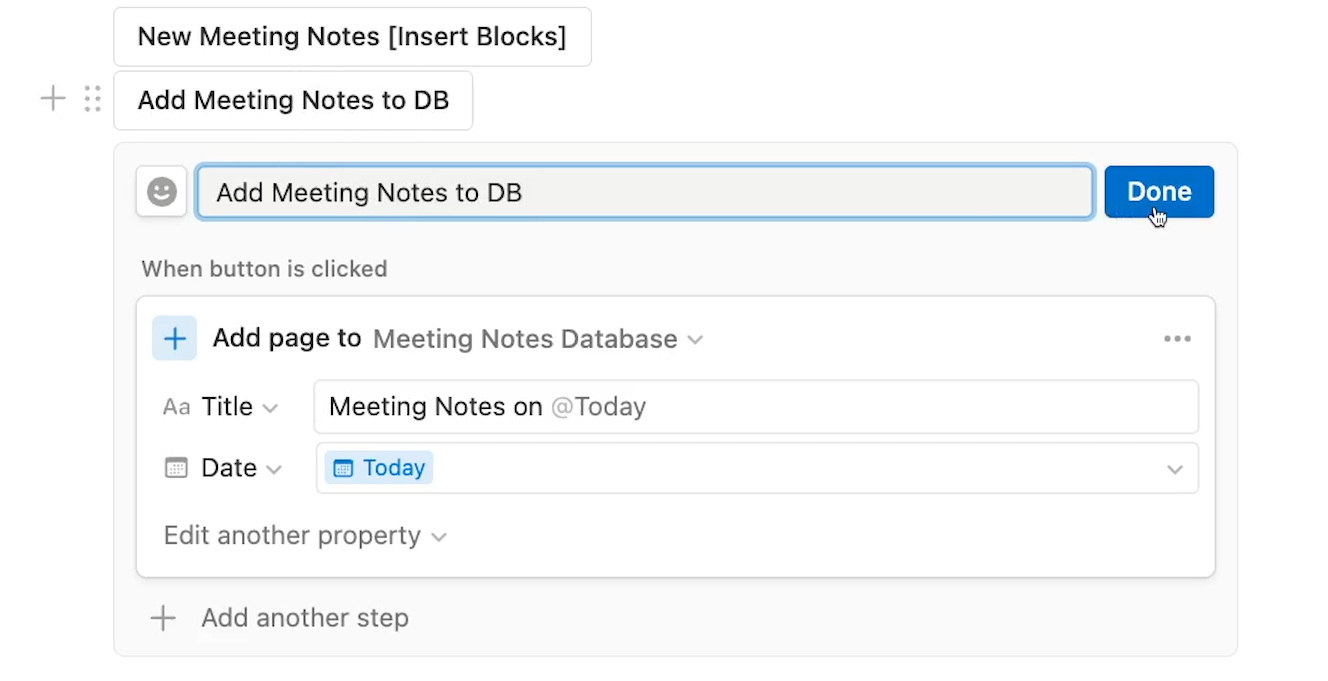The width and height of the screenshot is (1328, 681).
Task: Click Done to save the button
Action: [x=1159, y=192]
